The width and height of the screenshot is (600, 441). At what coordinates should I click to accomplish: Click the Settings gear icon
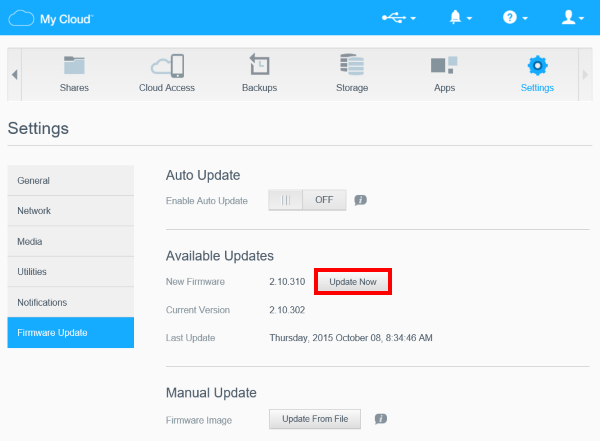point(537,65)
